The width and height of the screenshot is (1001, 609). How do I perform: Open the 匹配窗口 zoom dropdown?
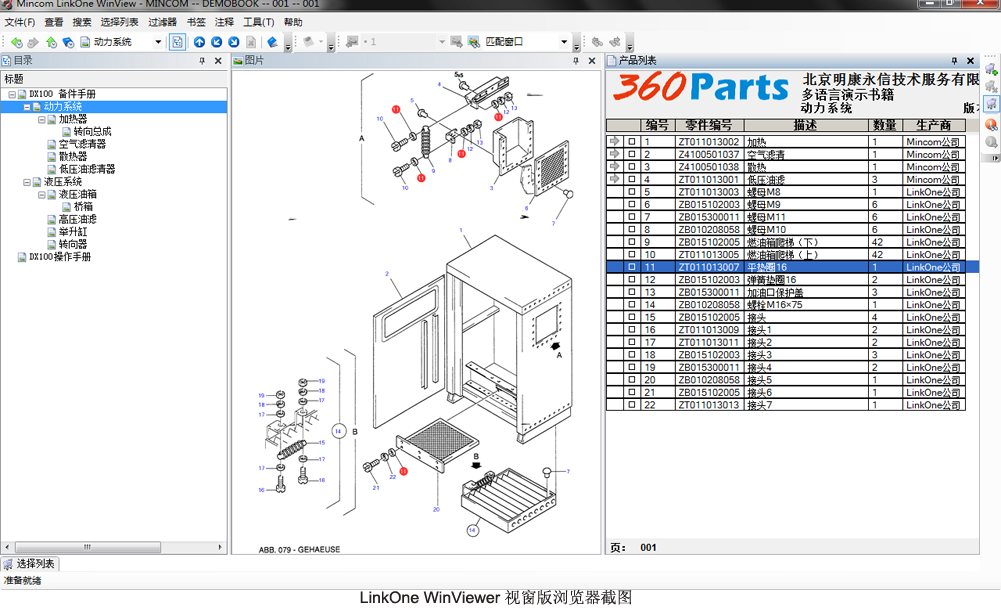(564, 42)
